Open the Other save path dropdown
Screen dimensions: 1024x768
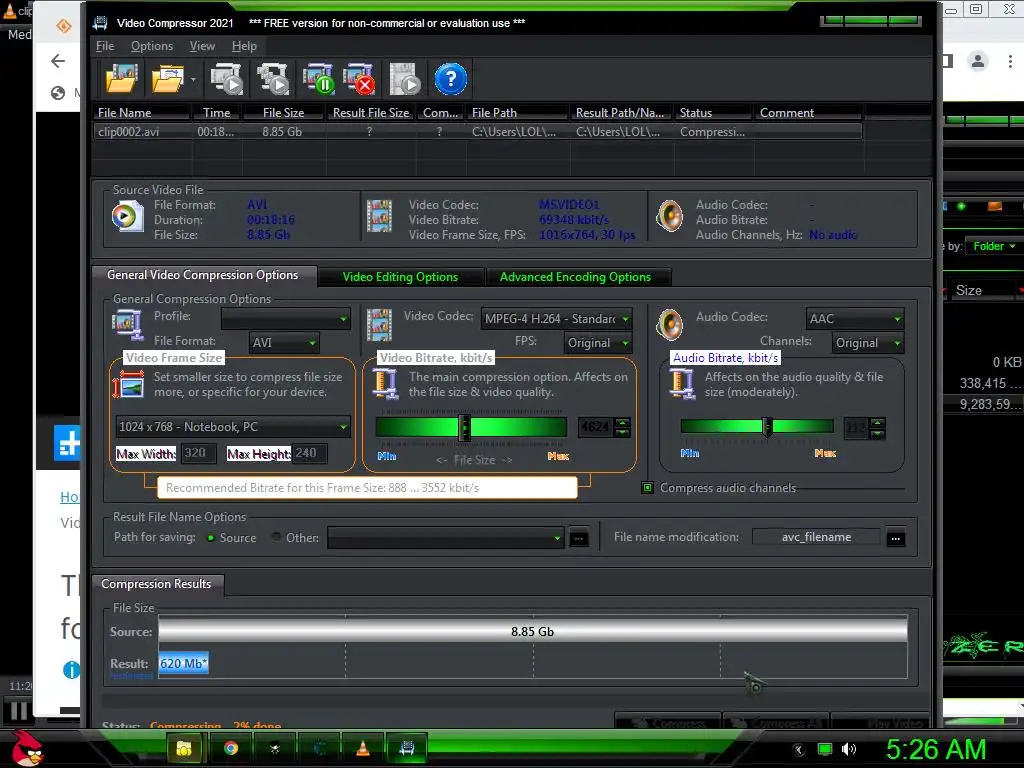click(x=445, y=538)
